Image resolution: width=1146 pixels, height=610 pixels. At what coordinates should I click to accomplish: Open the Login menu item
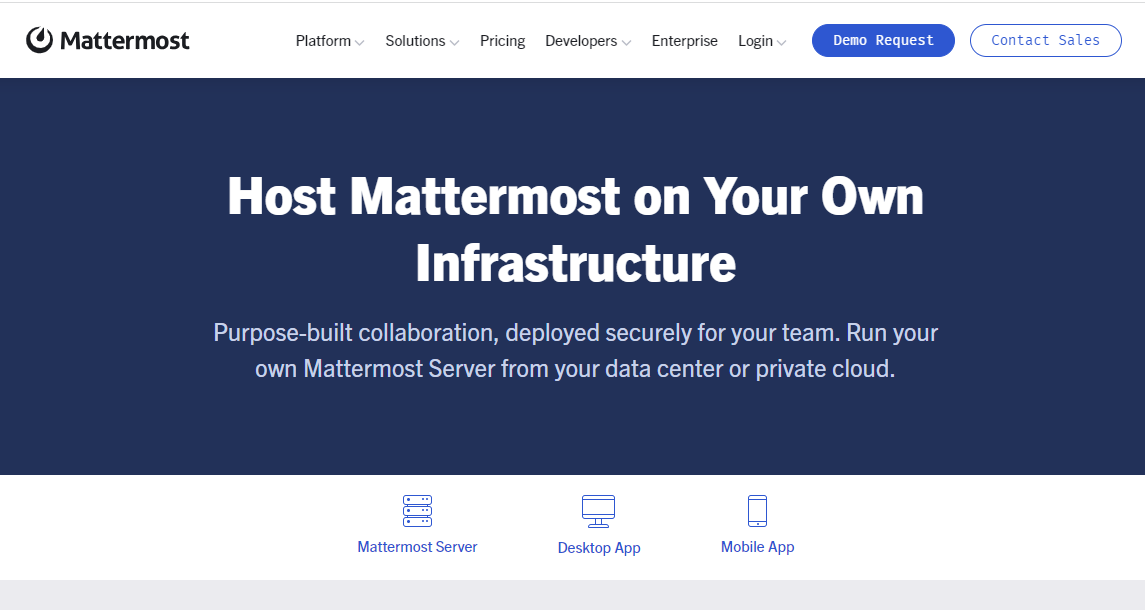[x=755, y=41]
